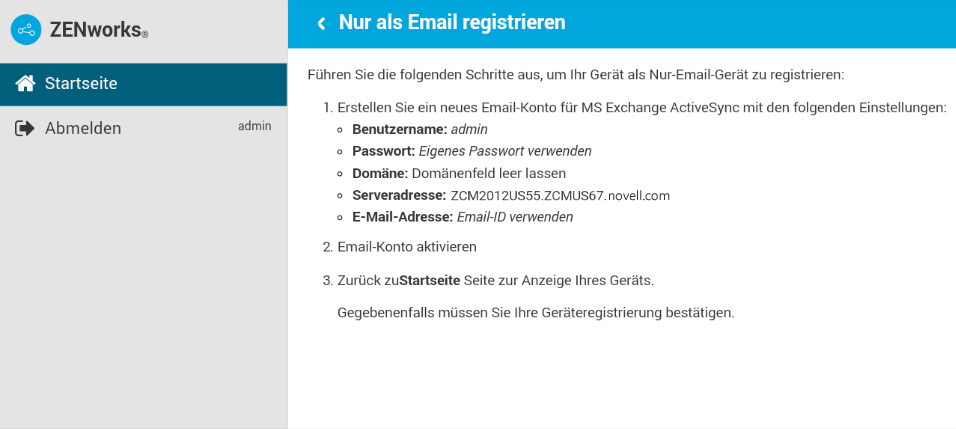This screenshot has height=429, width=956.
Task: Select the Abmelden menu label
Action: [83, 129]
